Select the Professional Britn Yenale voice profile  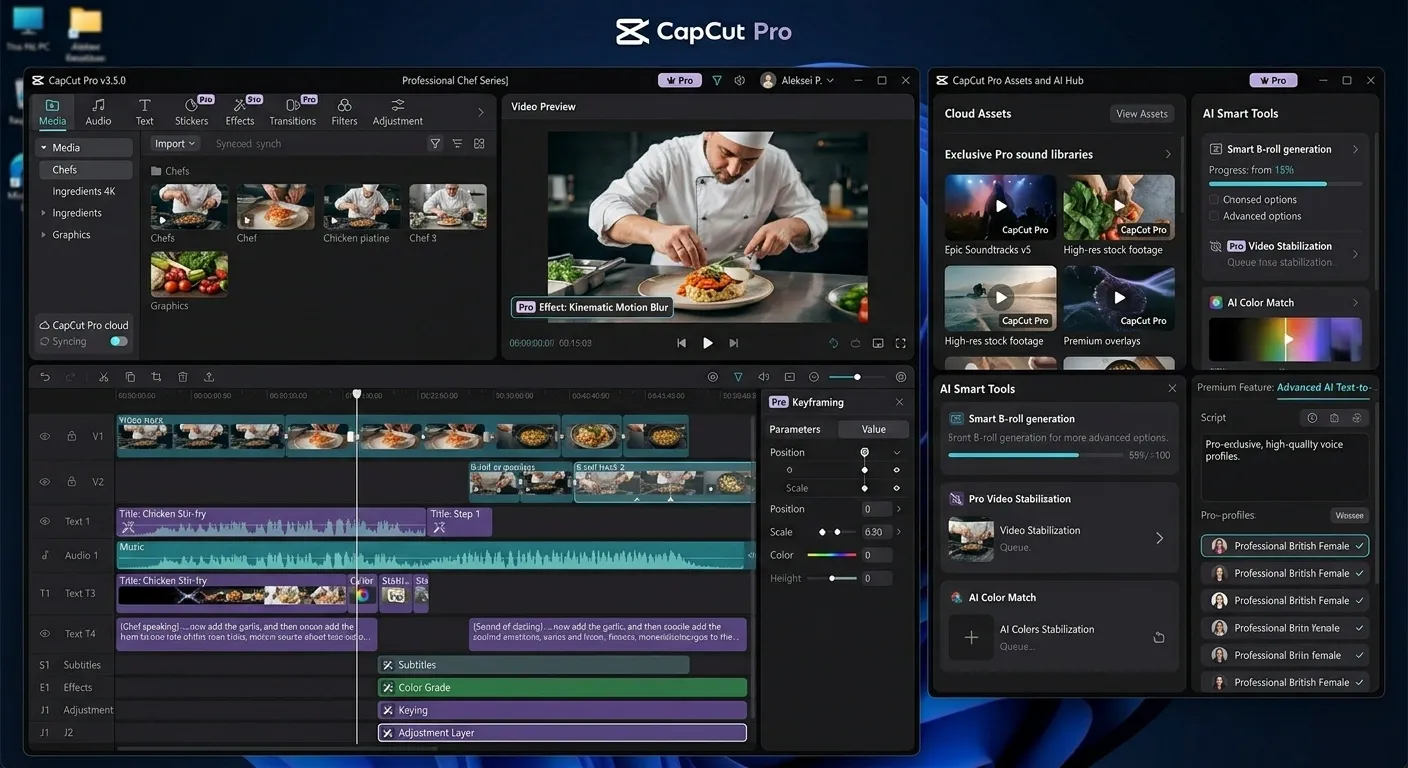(1285, 628)
